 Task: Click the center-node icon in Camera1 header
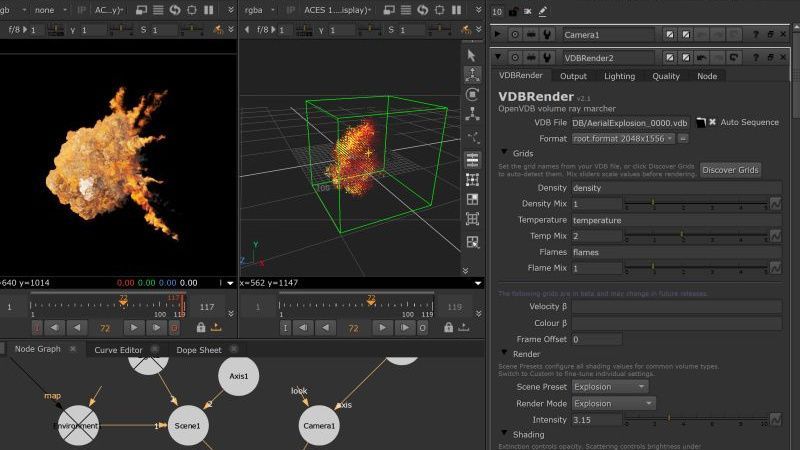tap(515, 34)
